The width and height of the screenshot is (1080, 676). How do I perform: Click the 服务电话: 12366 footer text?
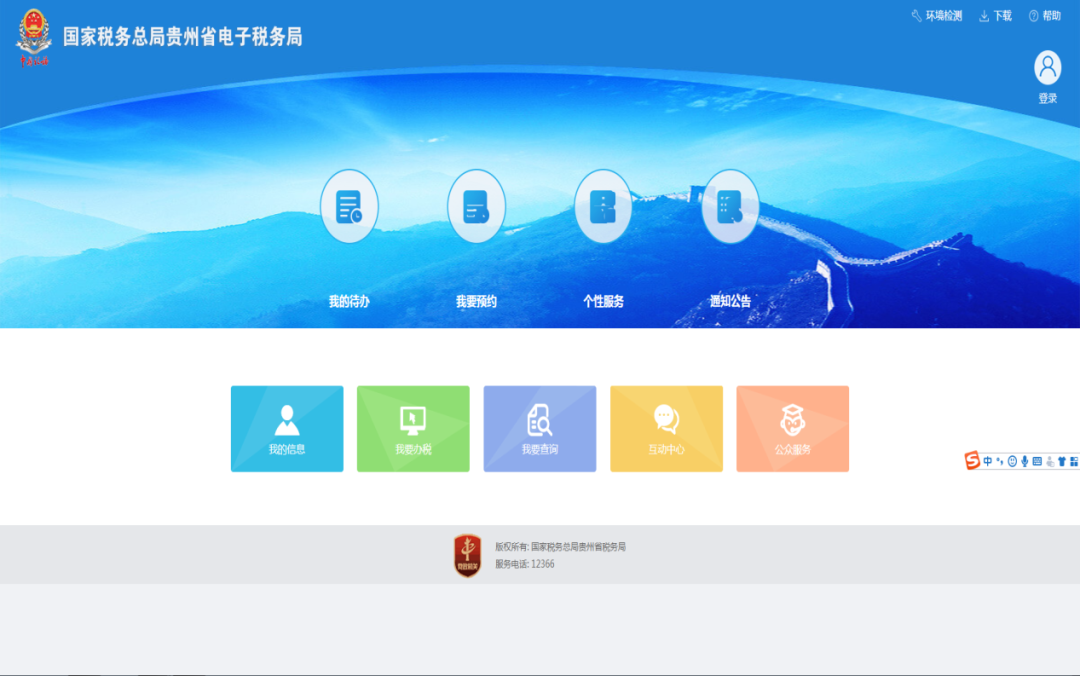tap(525, 564)
